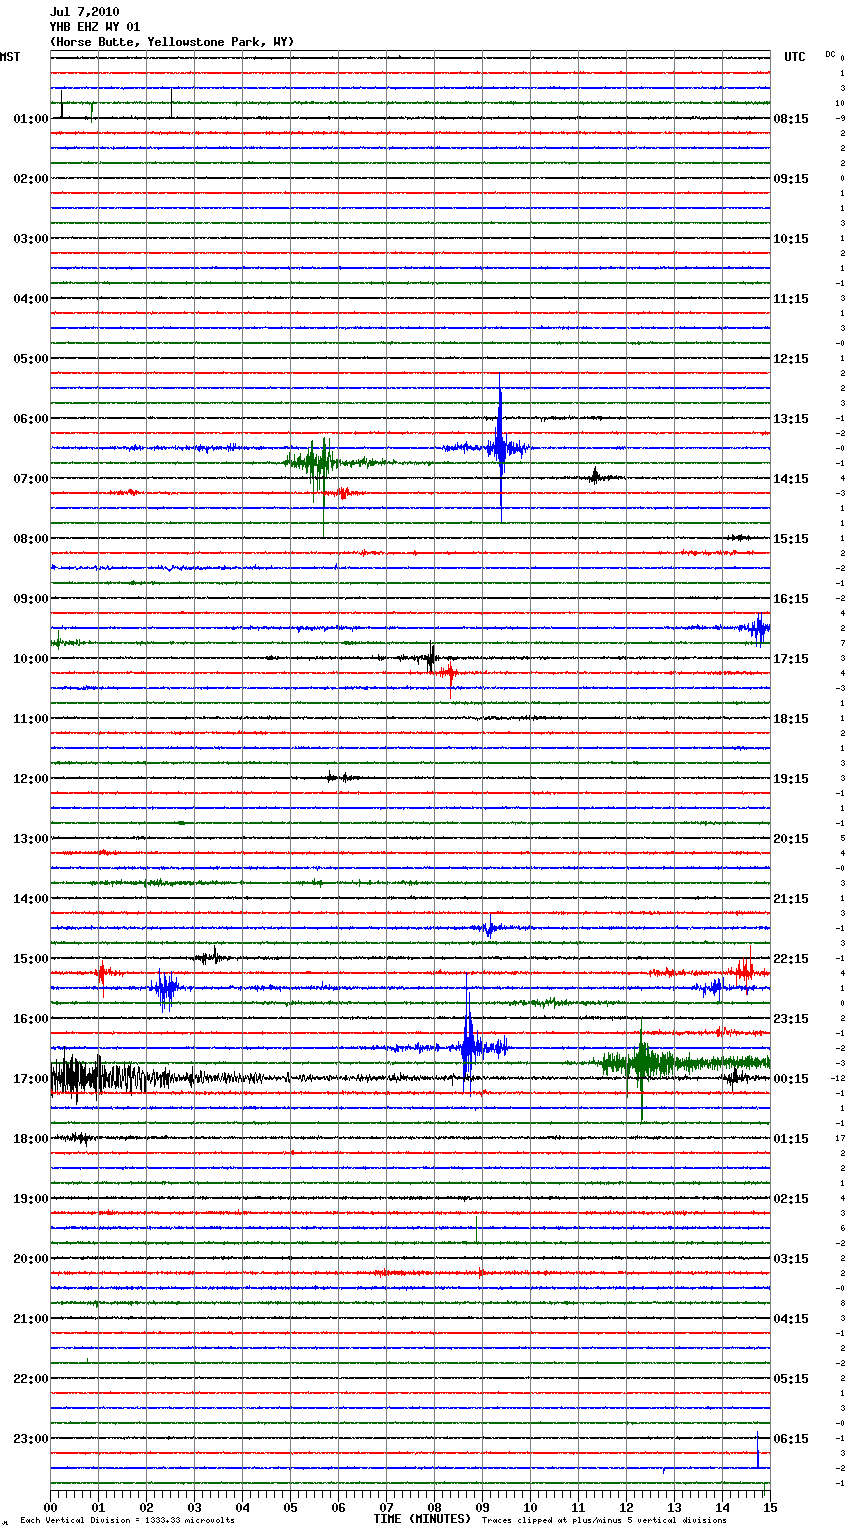Viewport: 850px width, 1534px height.
Task: Click the 14:15 UTC time label
Action: click(791, 479)
